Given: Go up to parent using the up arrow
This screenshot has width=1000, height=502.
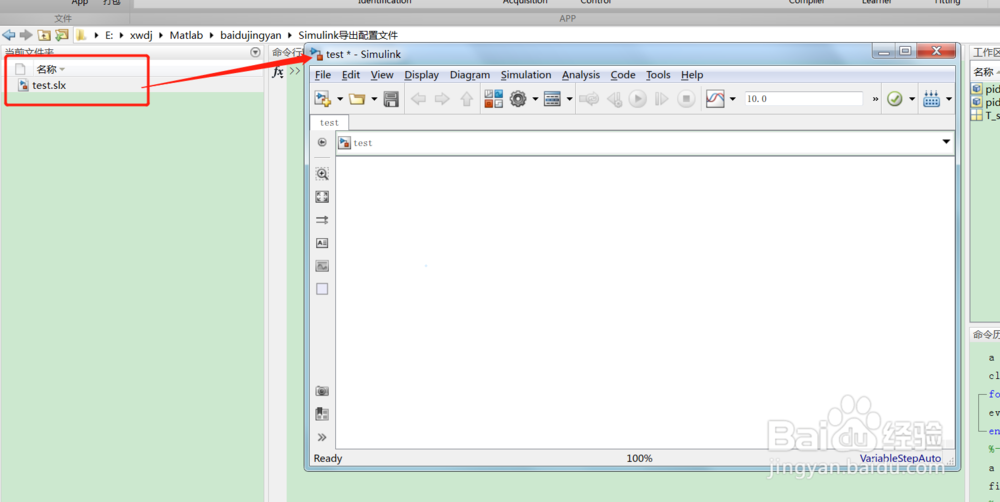Looking at the screenshot, I should pos(467,99).
